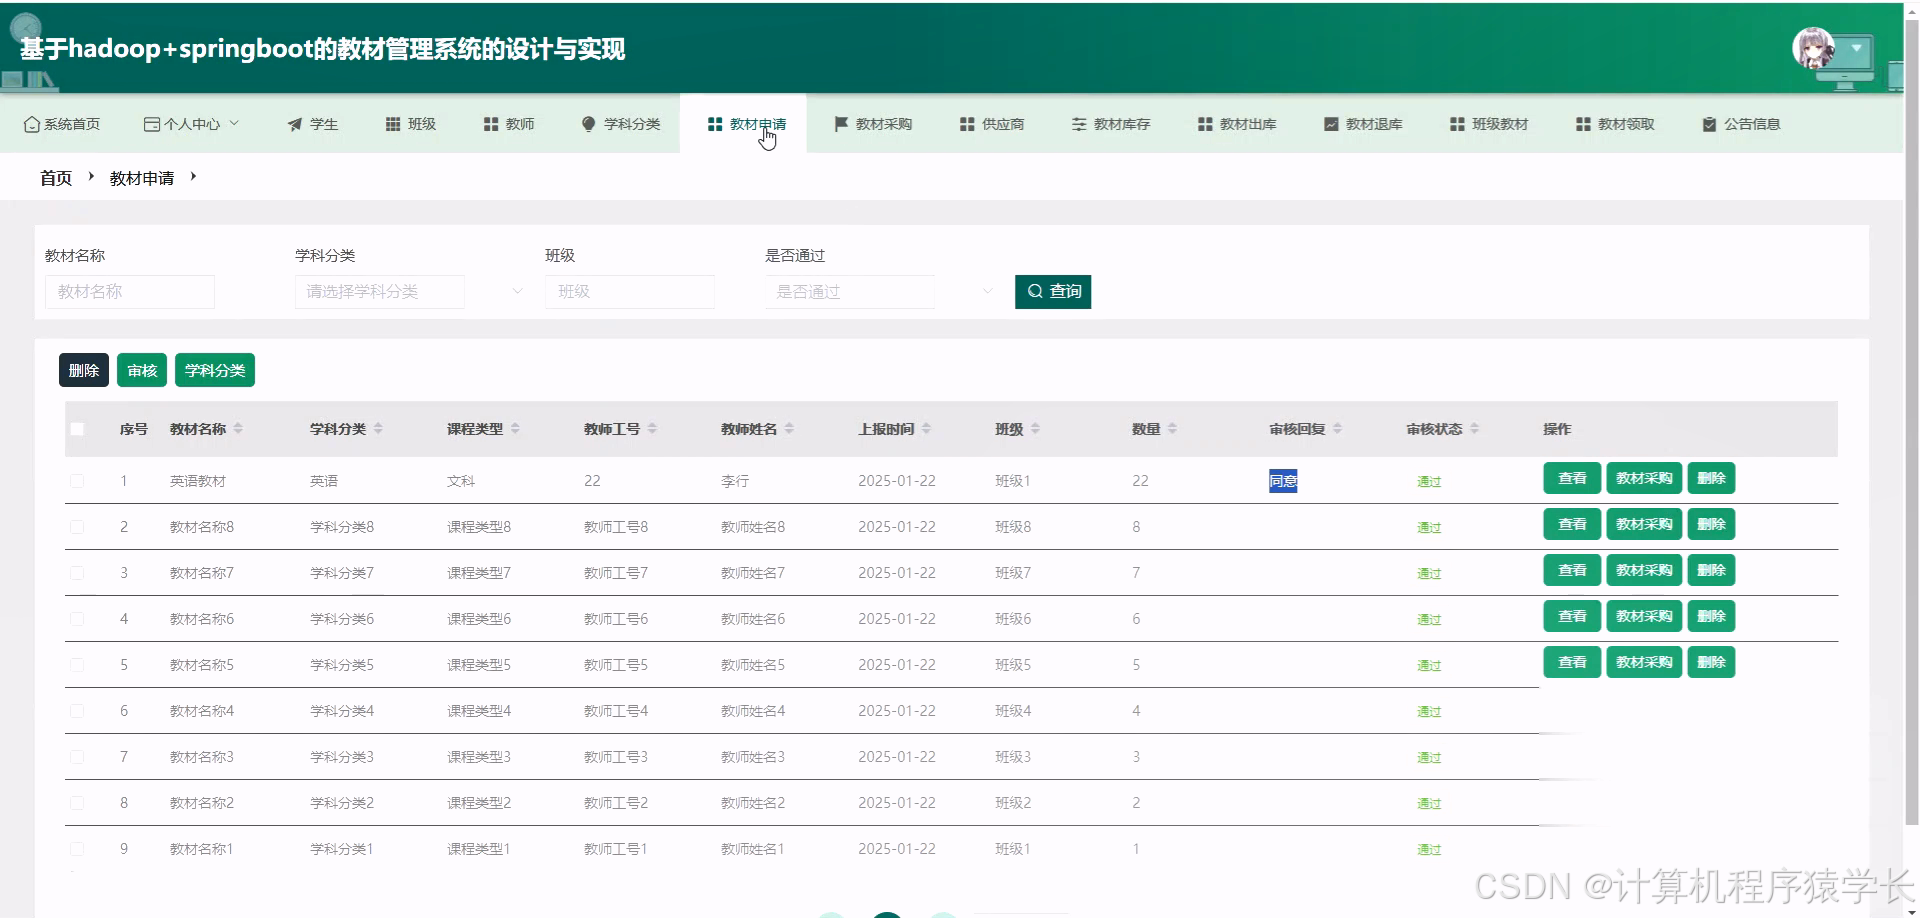Viewport: 1920px width, 918px height.
Task: Open the 请选择学科分类 dropdown
Action: tap(380, 291)
